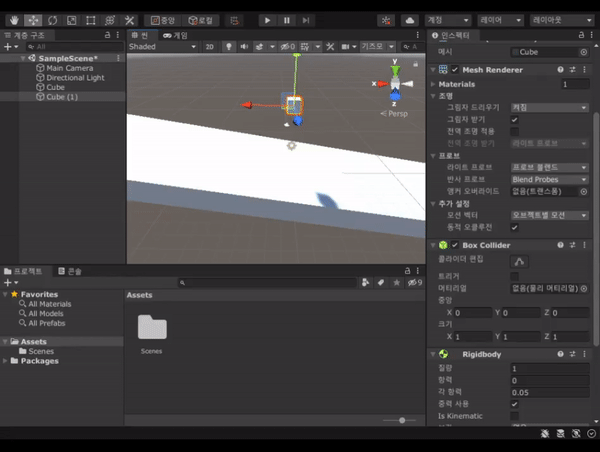The image size is (600, 452).
Task: Switch to the Scene tab
Action: [x=140, y=35]
